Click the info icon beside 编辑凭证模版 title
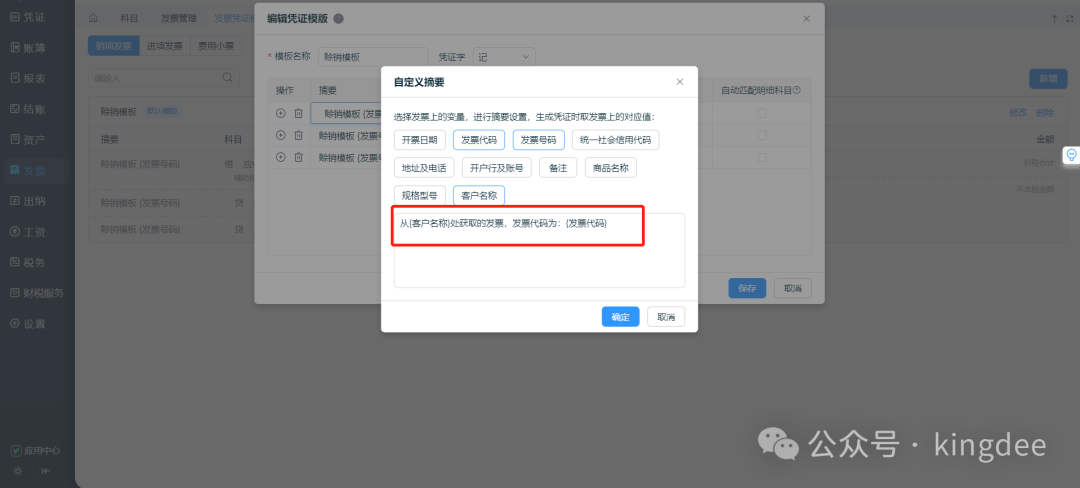 (338, 19)
